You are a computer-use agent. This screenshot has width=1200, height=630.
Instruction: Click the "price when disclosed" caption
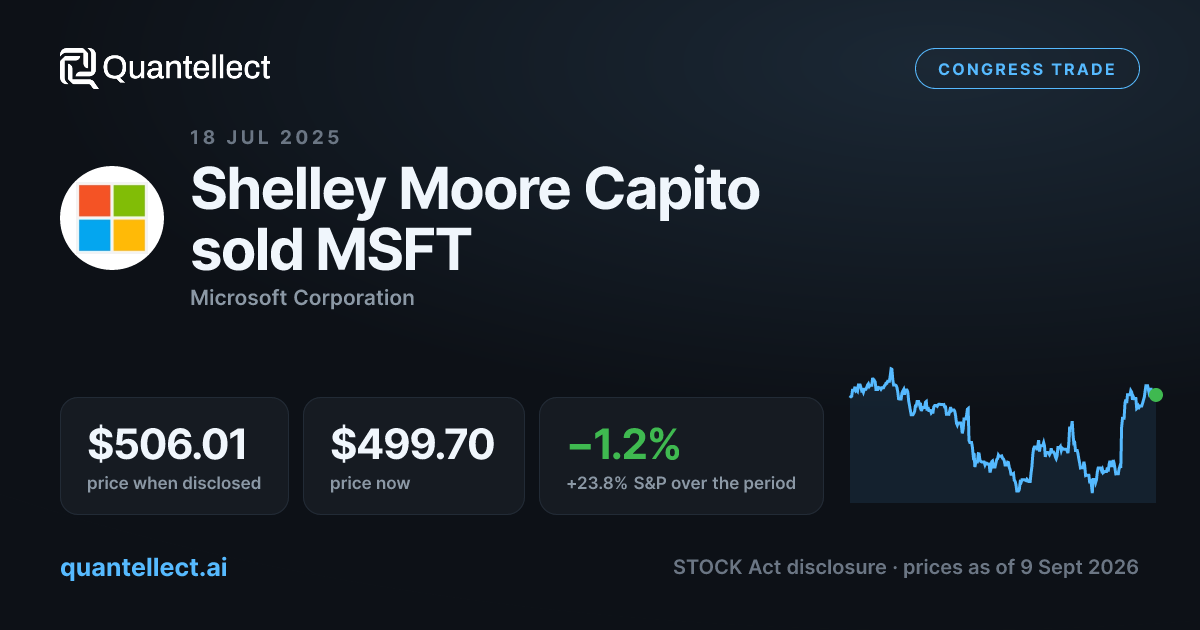[x=174, y=483]
